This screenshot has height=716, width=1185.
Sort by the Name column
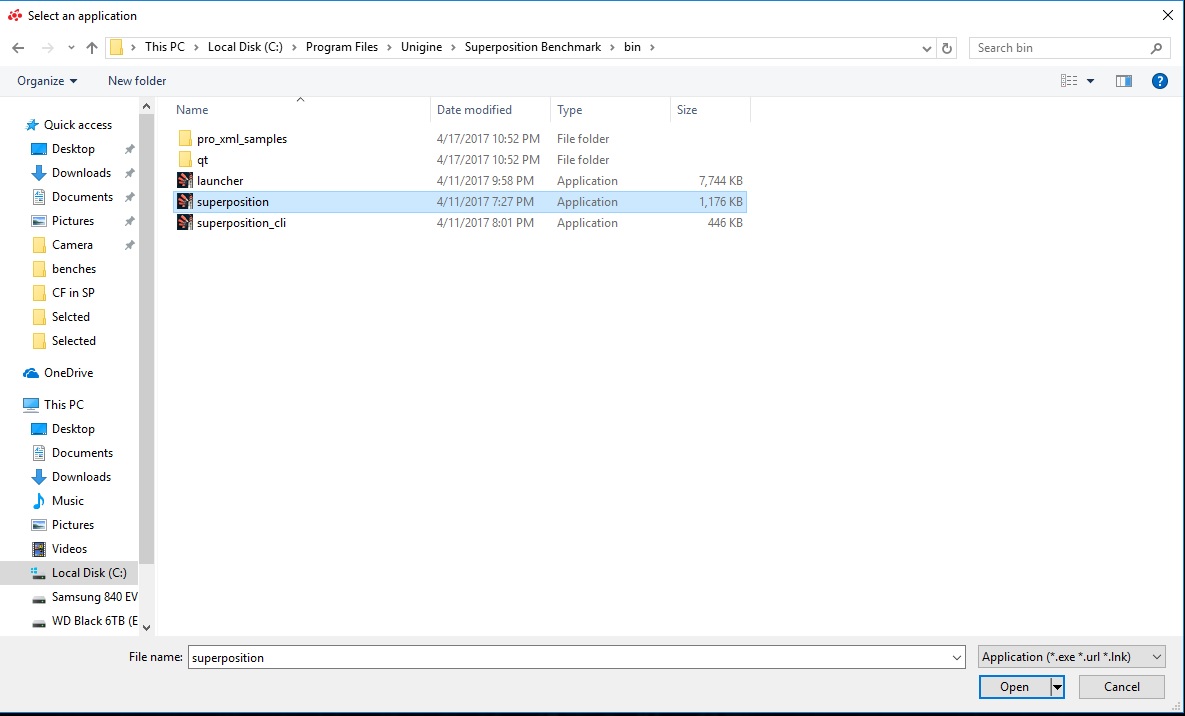tap(192, 110)
